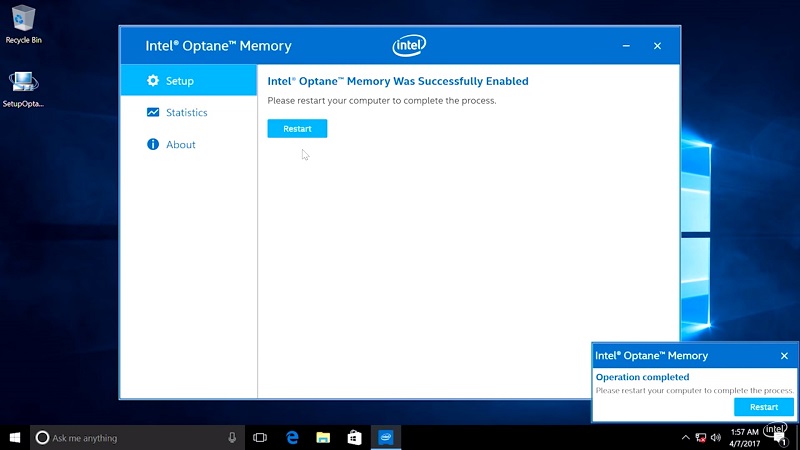Screen dimensions: 800x450
Task: Open Task View on taskbar
Action: click(x=260, y=438)
